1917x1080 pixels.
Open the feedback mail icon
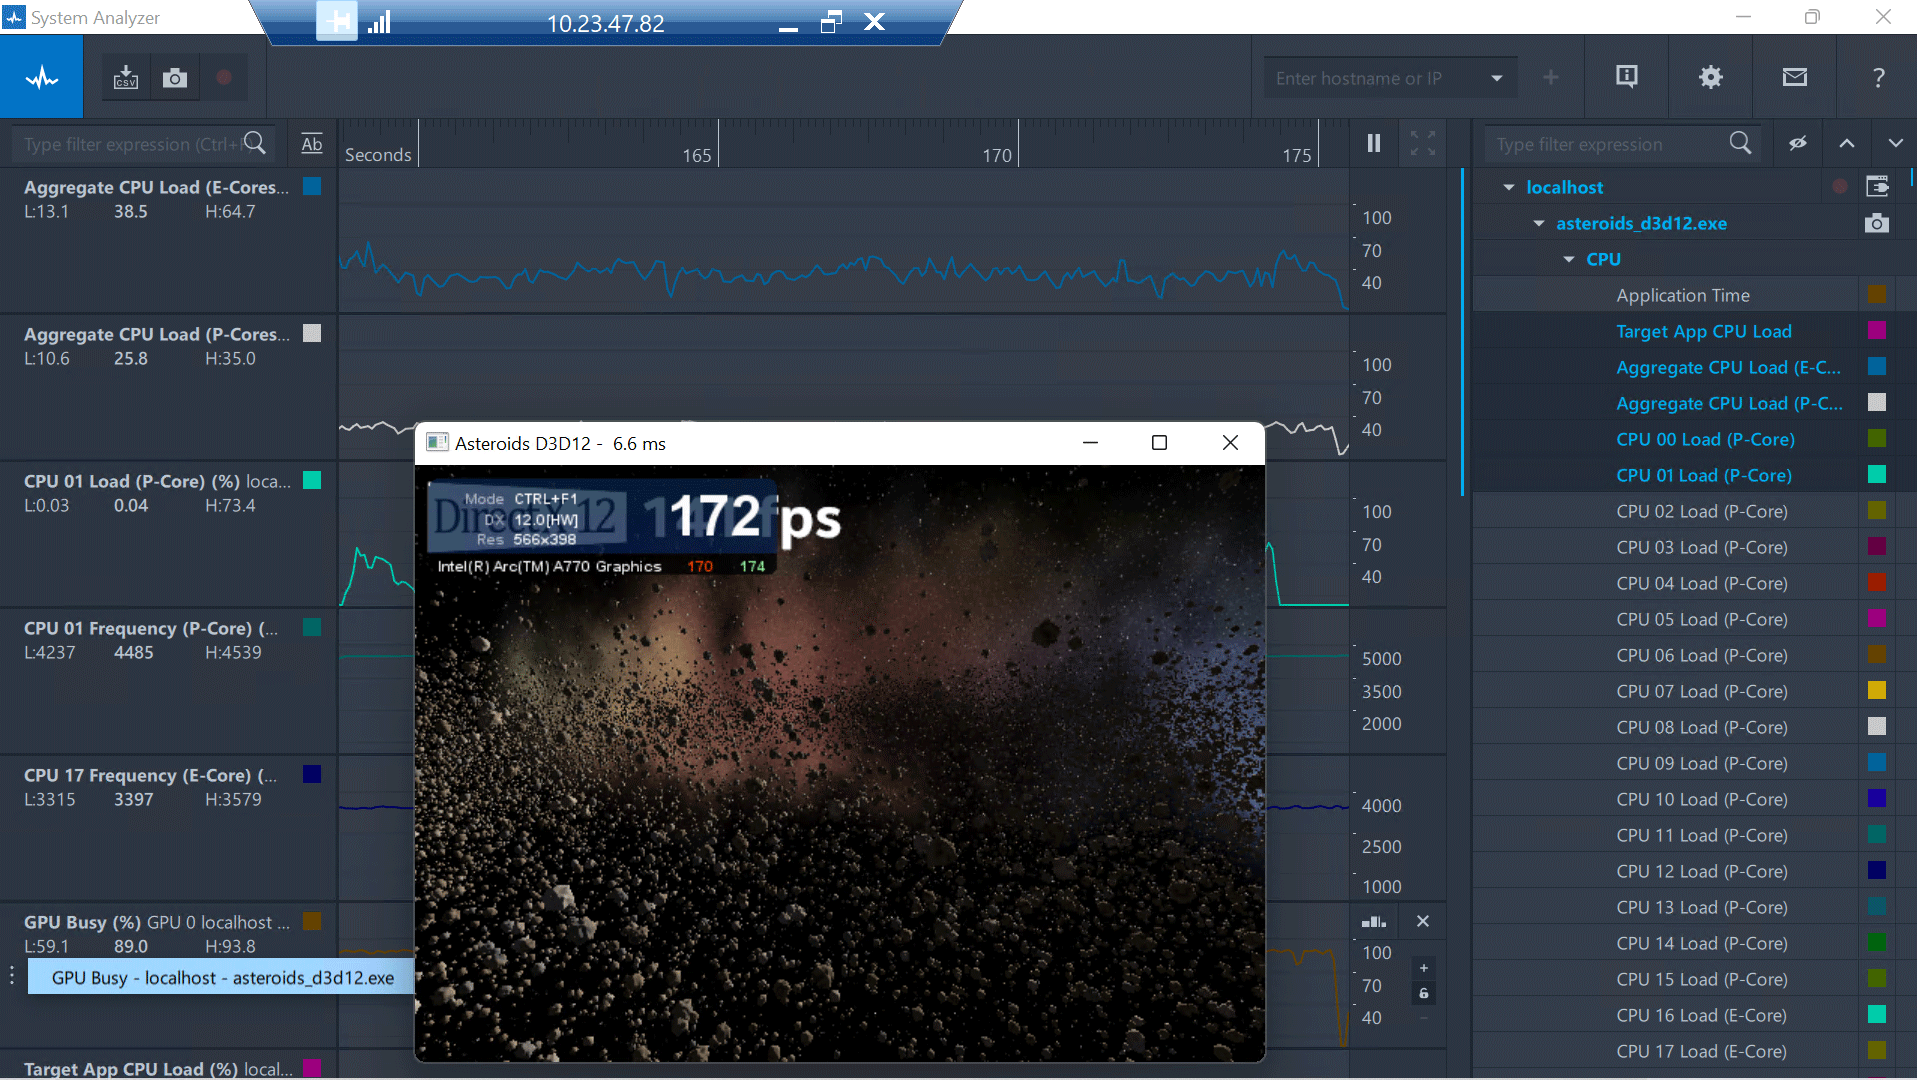[x=1795, y=77]
